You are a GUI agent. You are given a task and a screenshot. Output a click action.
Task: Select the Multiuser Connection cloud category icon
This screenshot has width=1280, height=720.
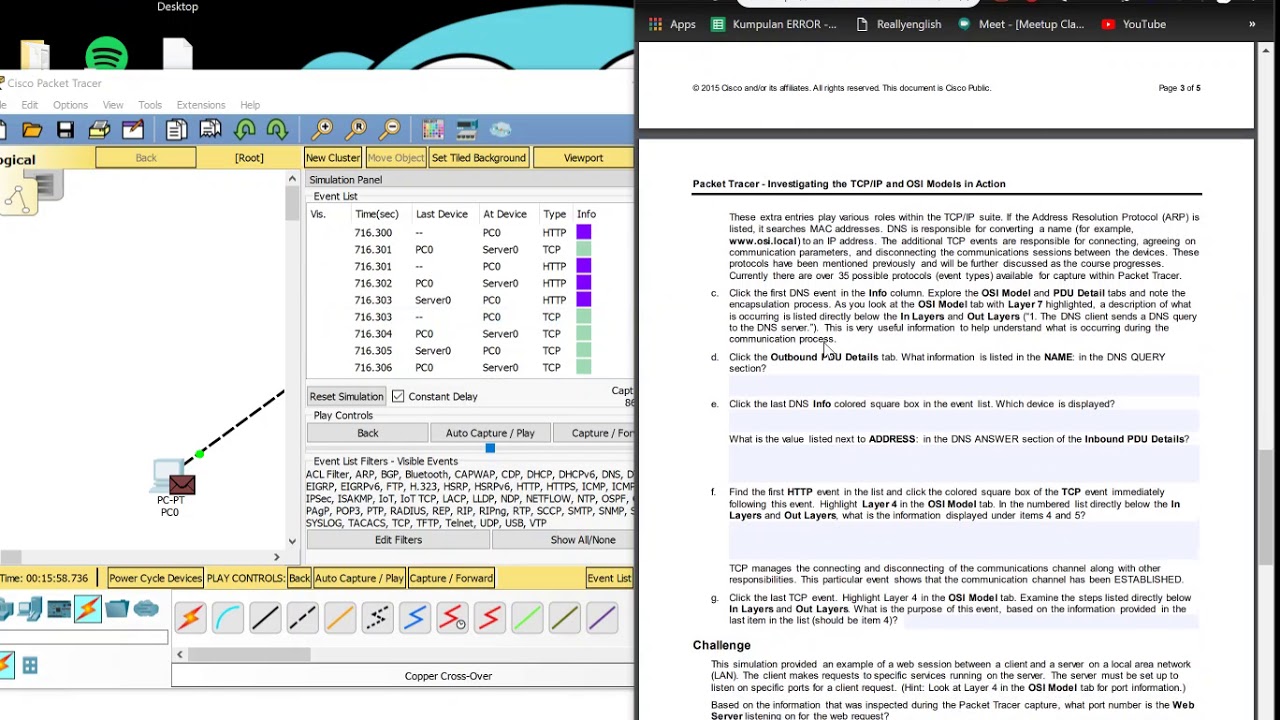(x=146, y=608)
